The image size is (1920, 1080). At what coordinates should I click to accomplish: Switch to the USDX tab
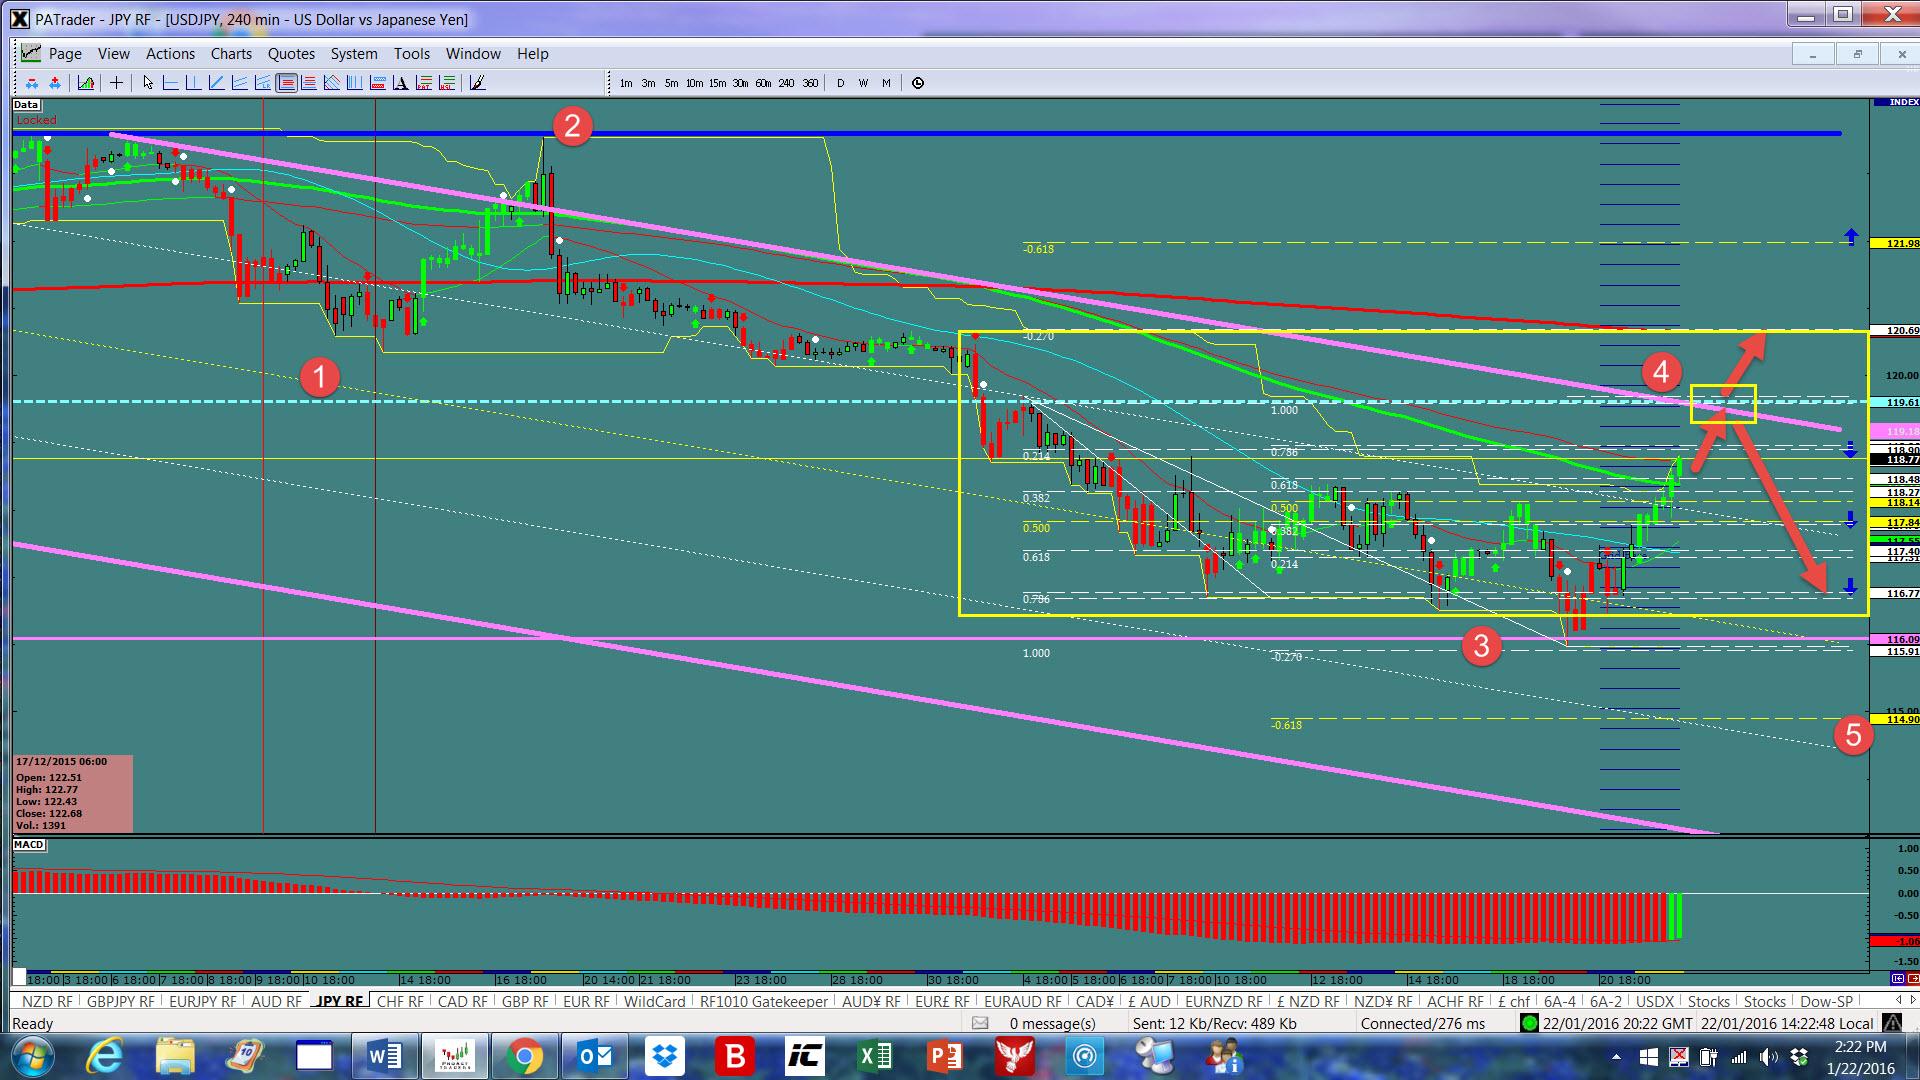coord(1655,1001)
